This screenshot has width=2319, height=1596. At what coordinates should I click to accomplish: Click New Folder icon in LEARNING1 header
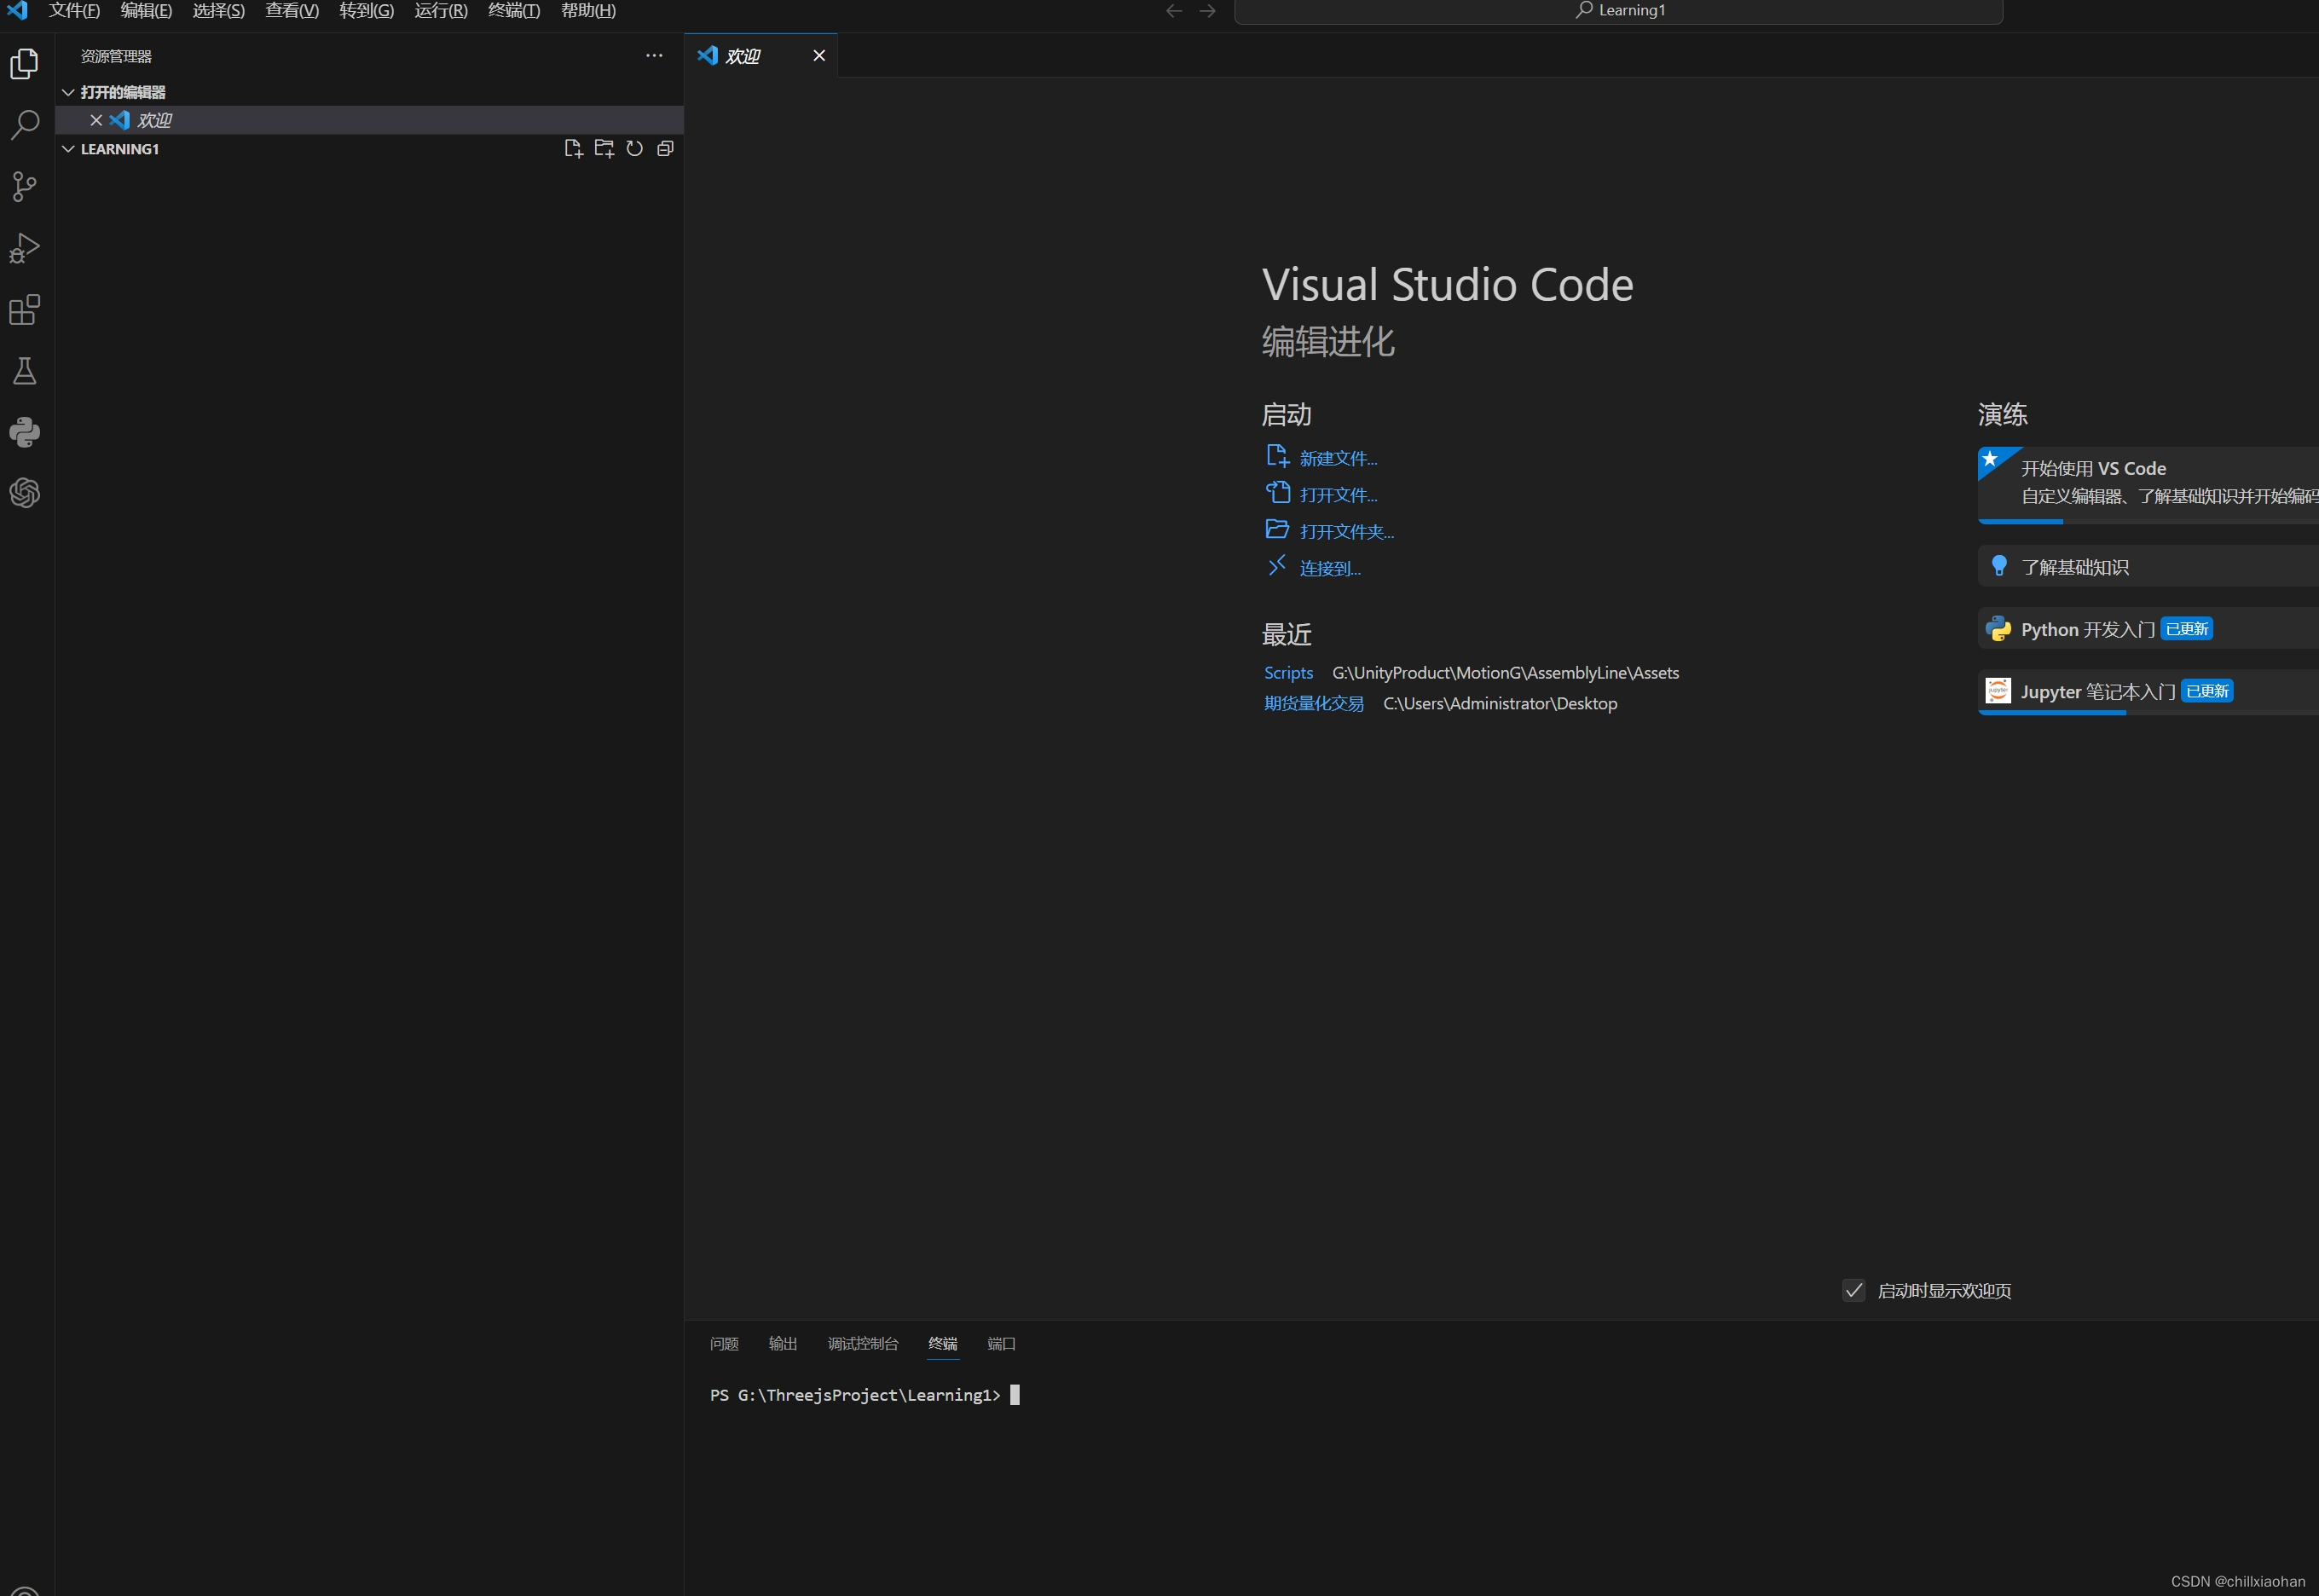click(x=604, y=149)
